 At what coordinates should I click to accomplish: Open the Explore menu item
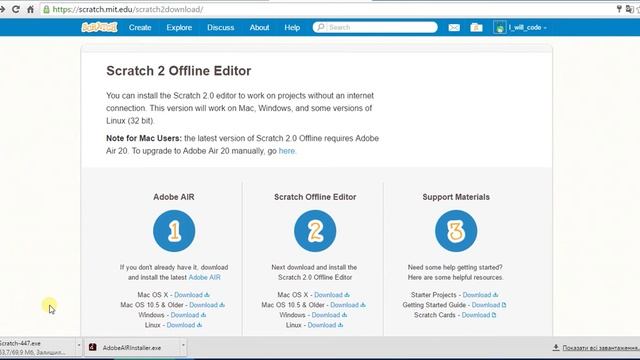pyautogui.click(x=179, y=27)
